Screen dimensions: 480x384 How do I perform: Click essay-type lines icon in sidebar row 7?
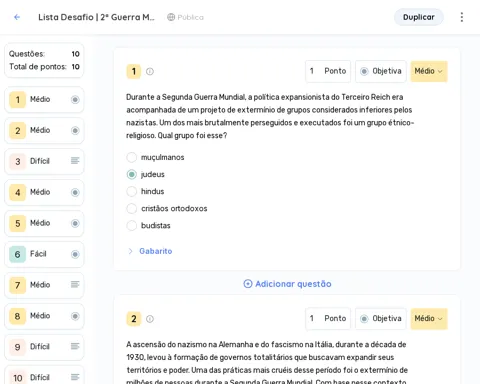pyautogui.click(x=75, y=284)
